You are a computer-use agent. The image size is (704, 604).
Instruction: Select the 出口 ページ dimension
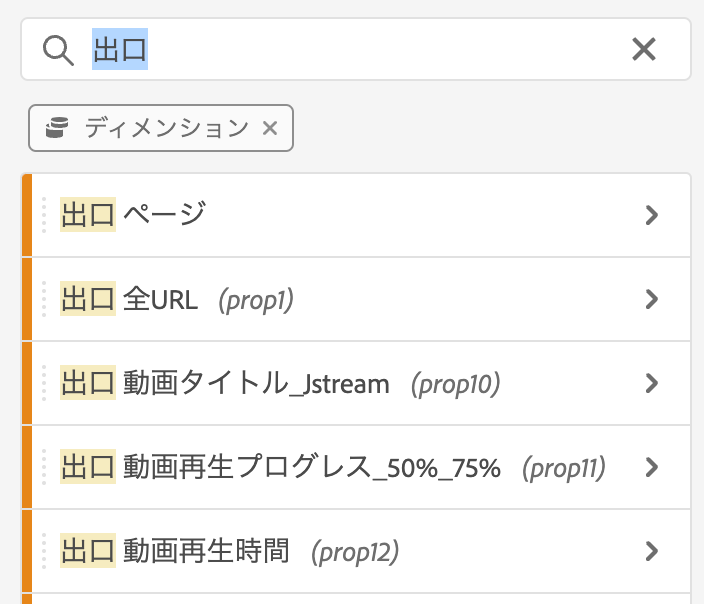(134, 215)
